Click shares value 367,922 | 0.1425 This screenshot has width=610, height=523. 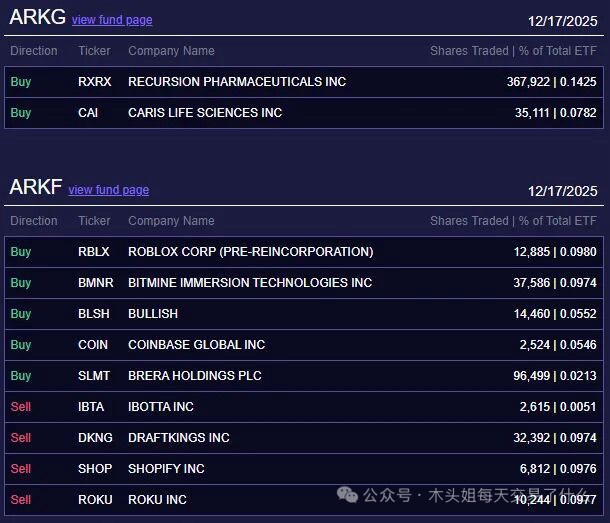551,82
